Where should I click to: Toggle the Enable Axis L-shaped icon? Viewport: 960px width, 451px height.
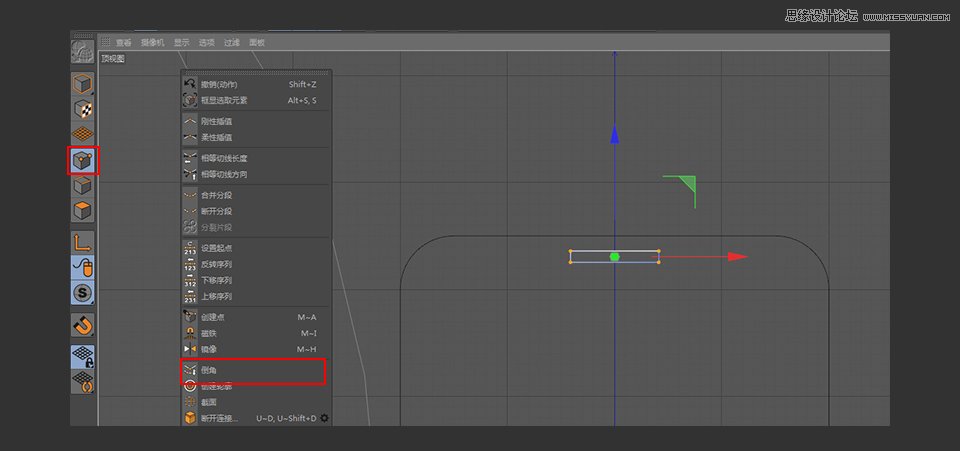(82, 242)
